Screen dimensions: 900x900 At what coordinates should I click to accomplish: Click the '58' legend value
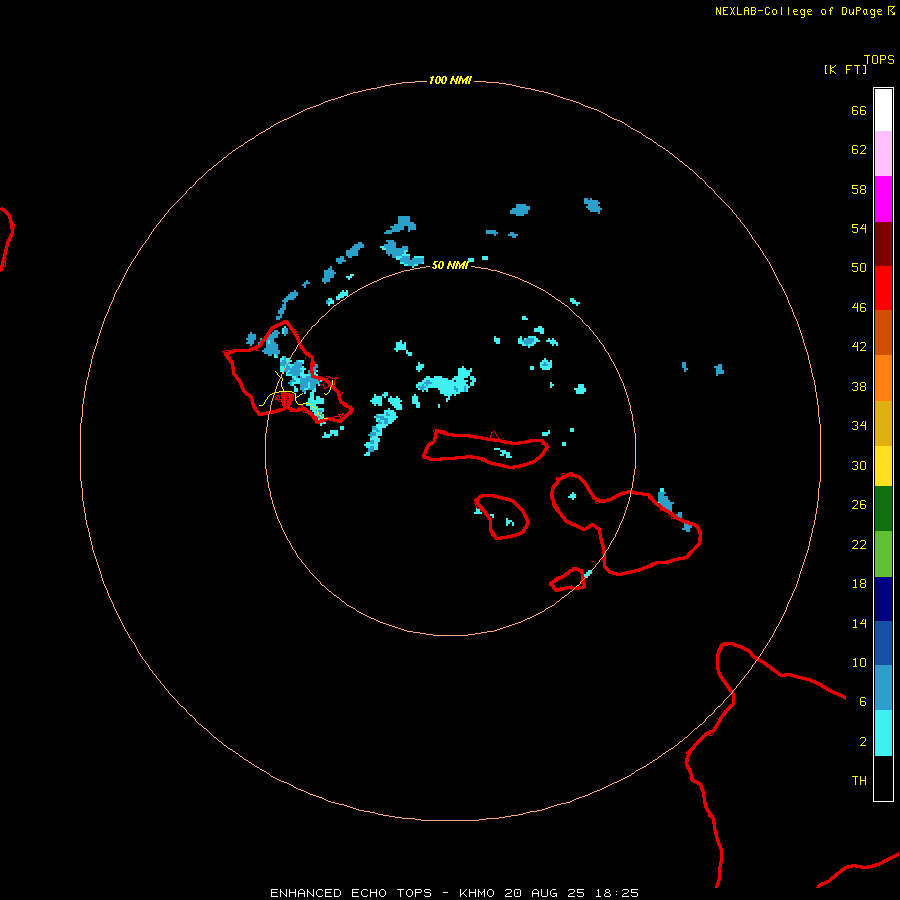pos(859,189)
